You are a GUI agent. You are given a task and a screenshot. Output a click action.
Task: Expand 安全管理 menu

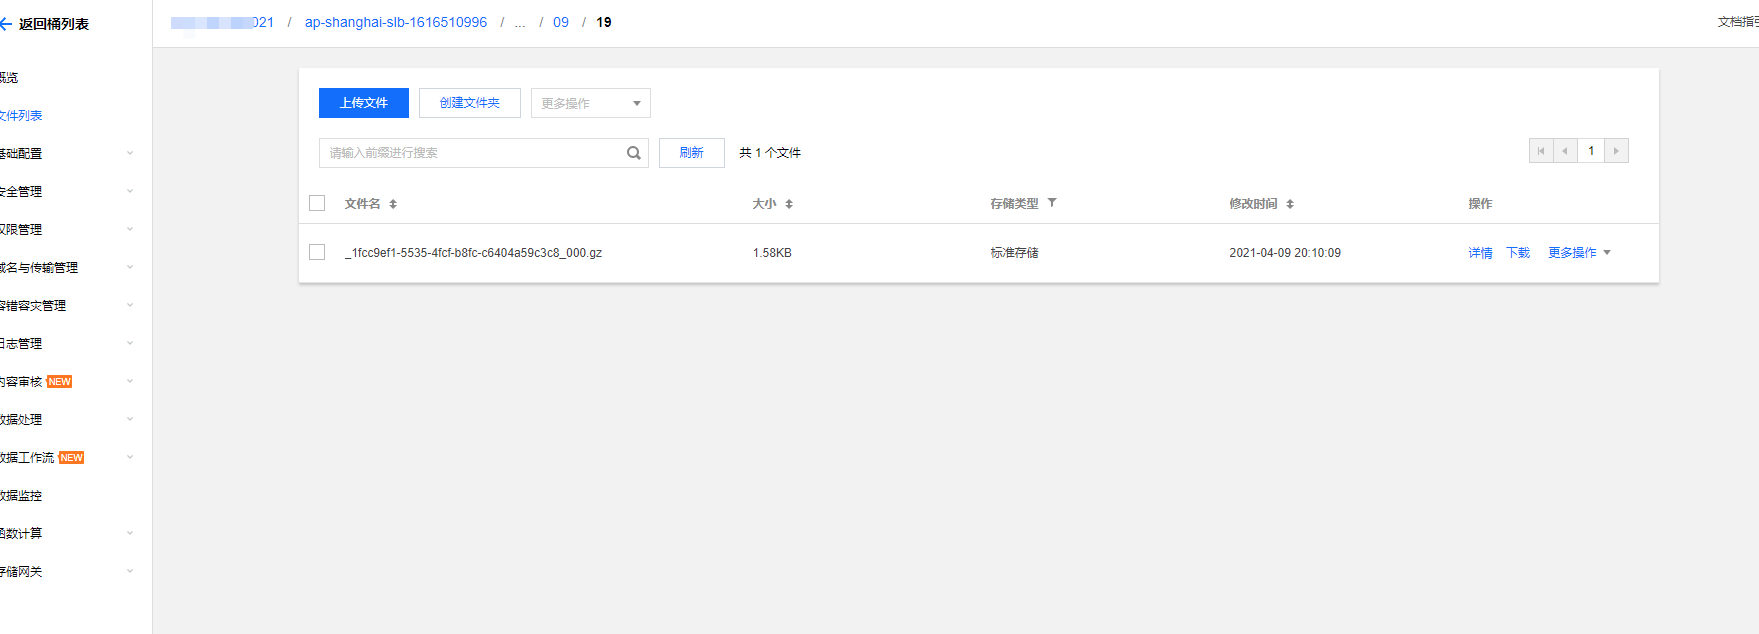point(130,191)
